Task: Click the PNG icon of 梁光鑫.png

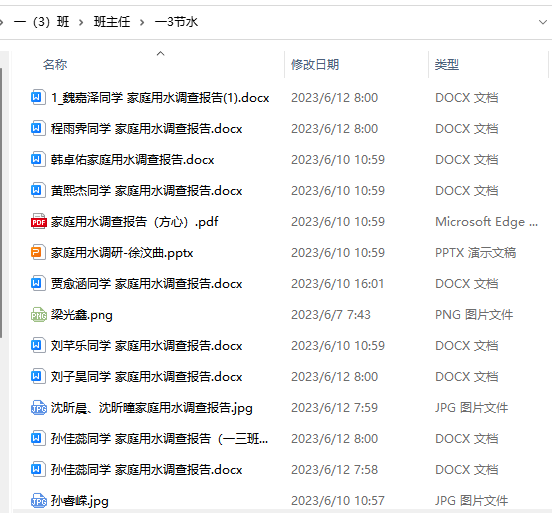Action: (38, 314)
